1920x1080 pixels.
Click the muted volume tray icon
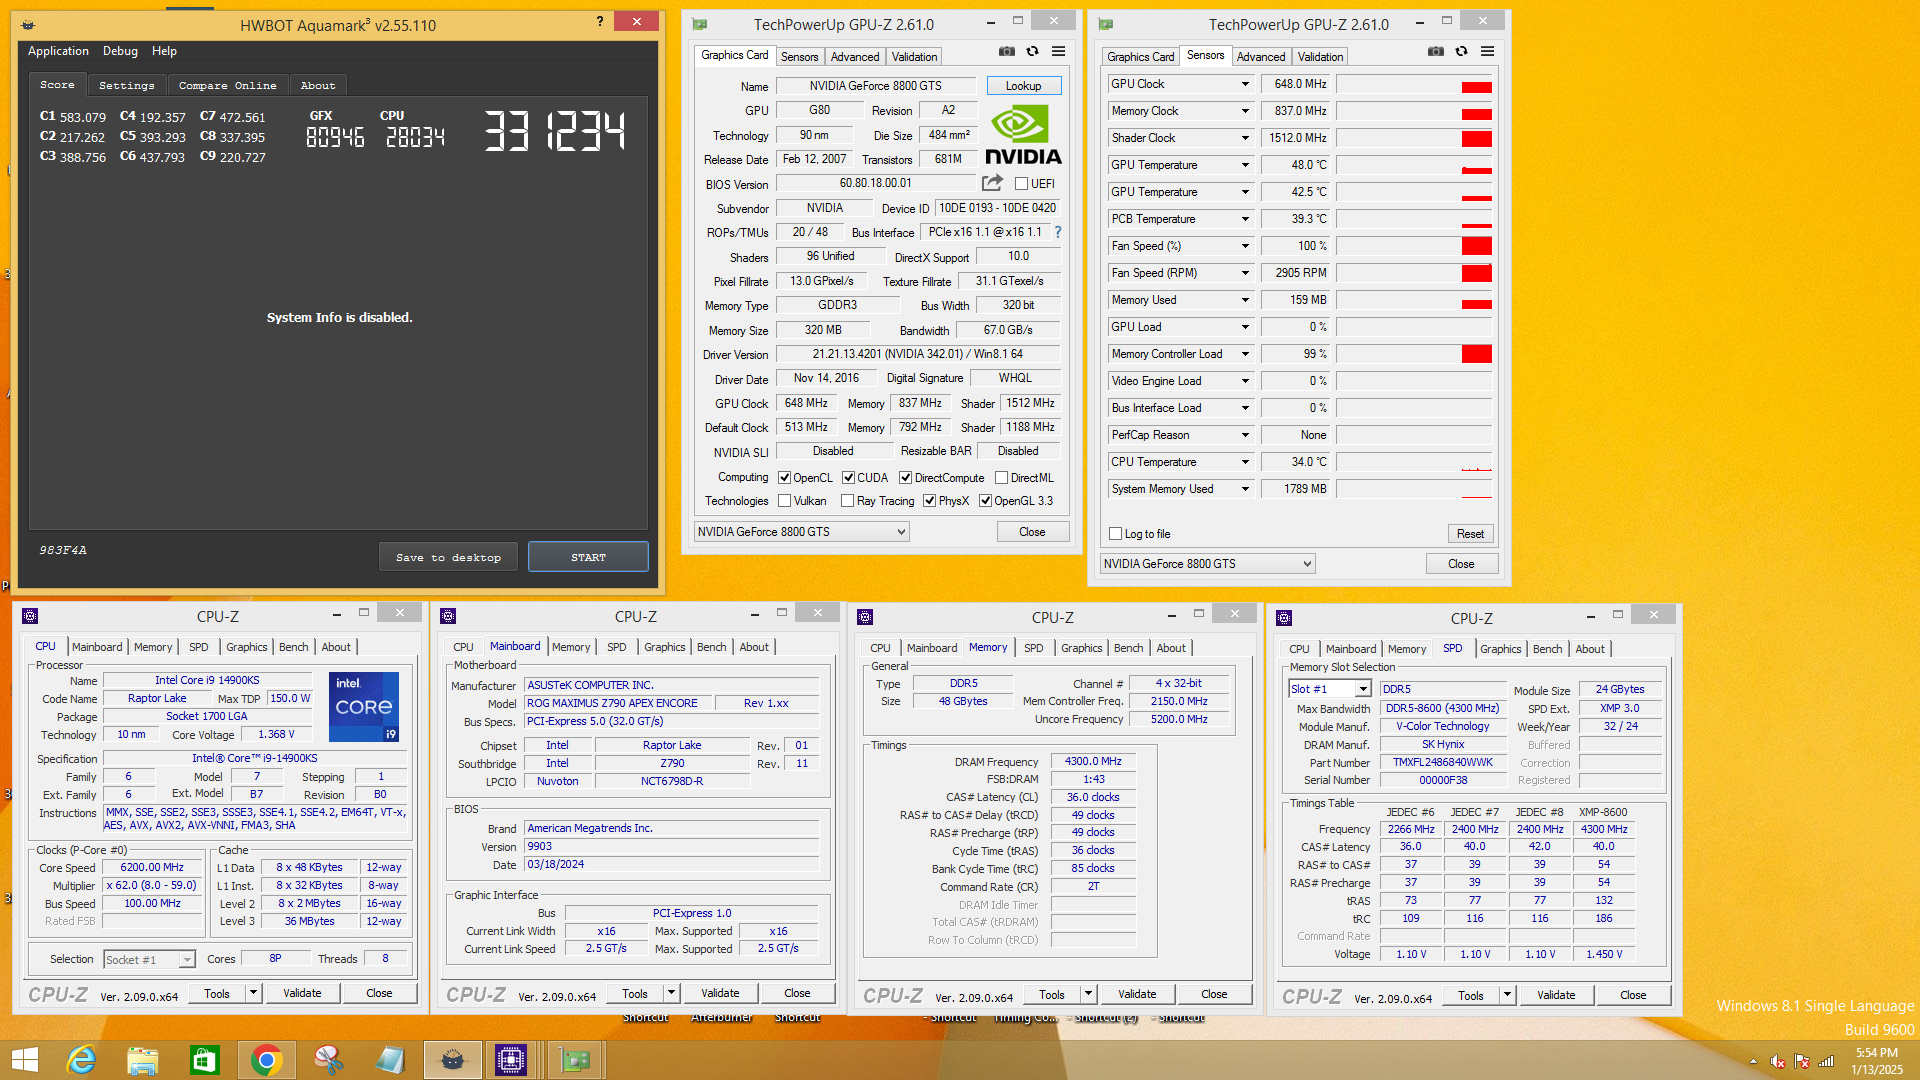click(x=1778, y=1062)
